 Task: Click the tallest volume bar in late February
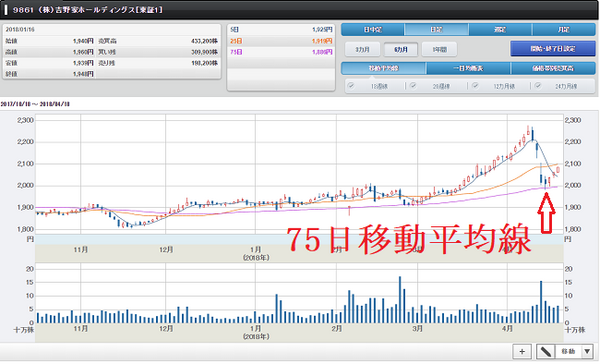pos(400,300)
